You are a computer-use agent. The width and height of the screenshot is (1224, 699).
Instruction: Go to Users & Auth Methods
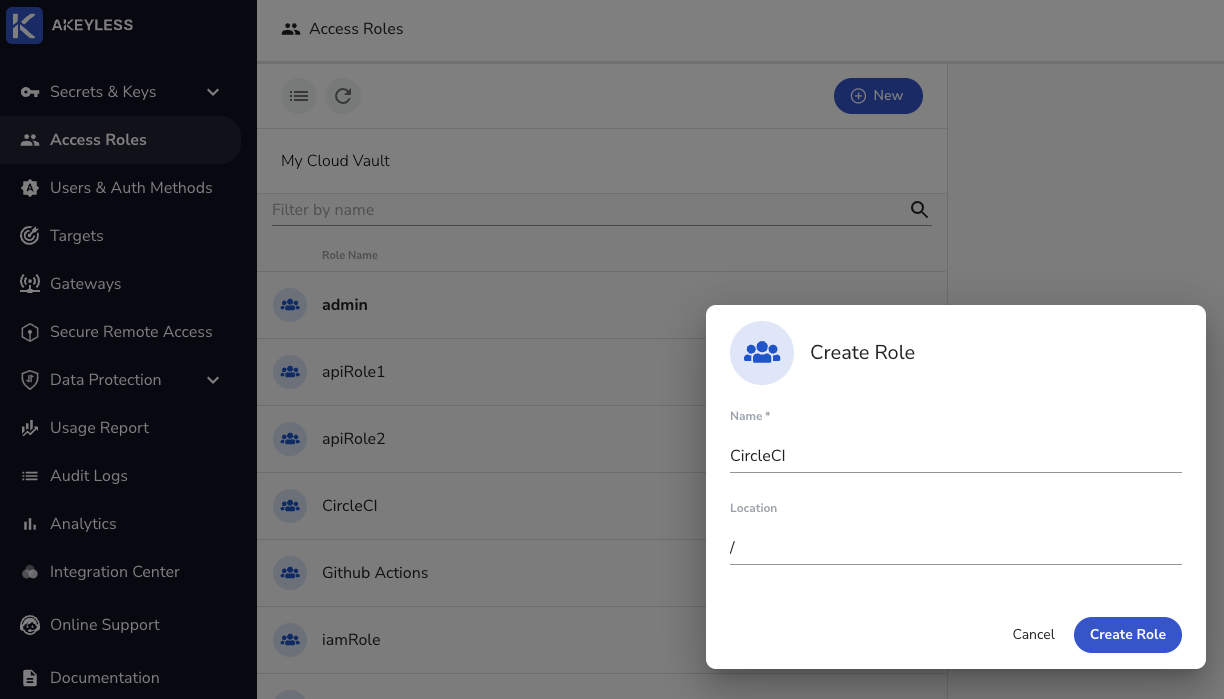[x=120, y=188]
